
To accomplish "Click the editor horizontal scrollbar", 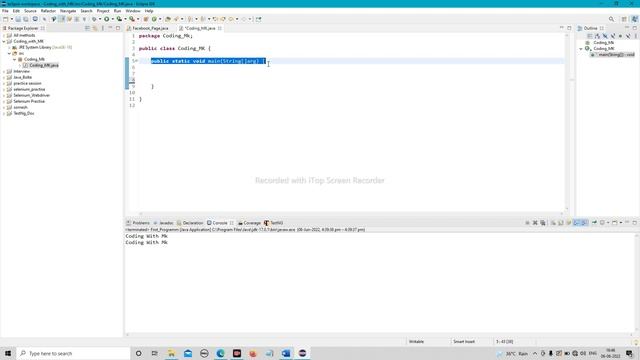I will 351,213.
